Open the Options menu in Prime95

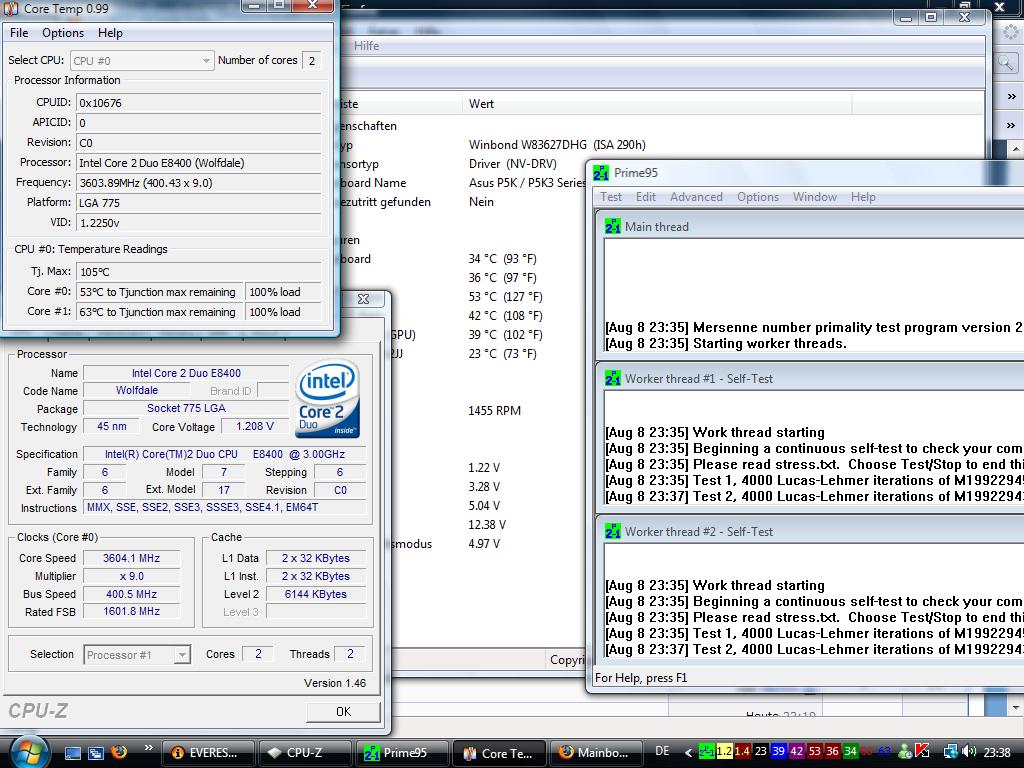[758, 197]
